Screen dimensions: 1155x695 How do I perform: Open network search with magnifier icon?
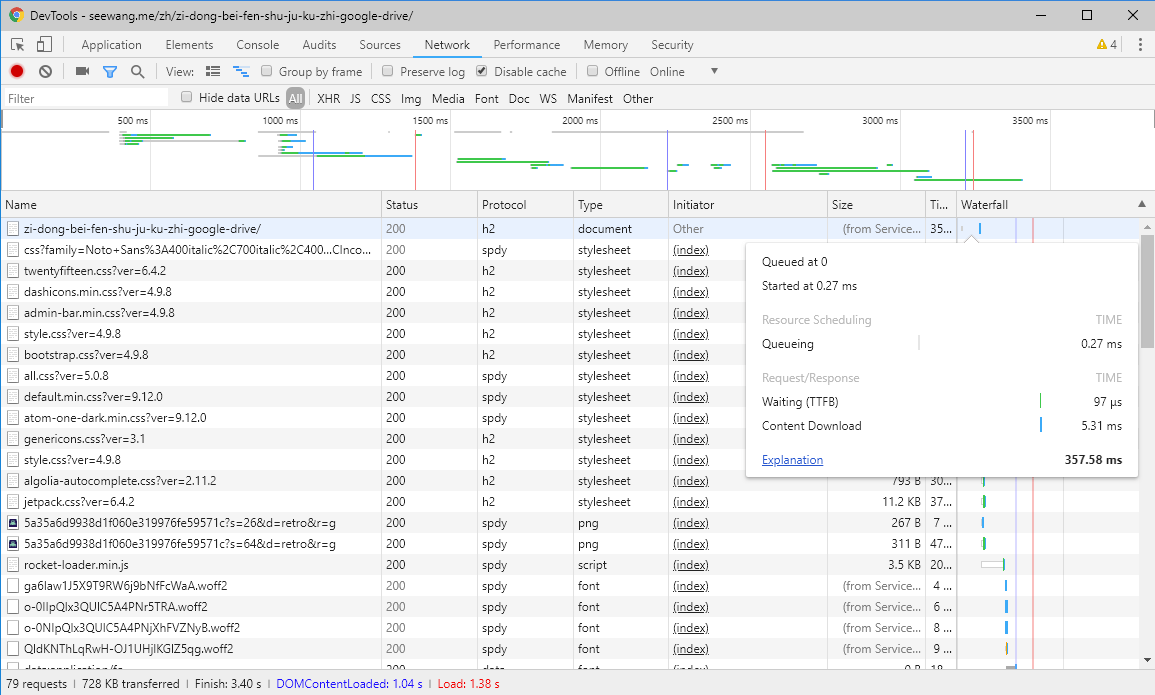coord(138,71)
